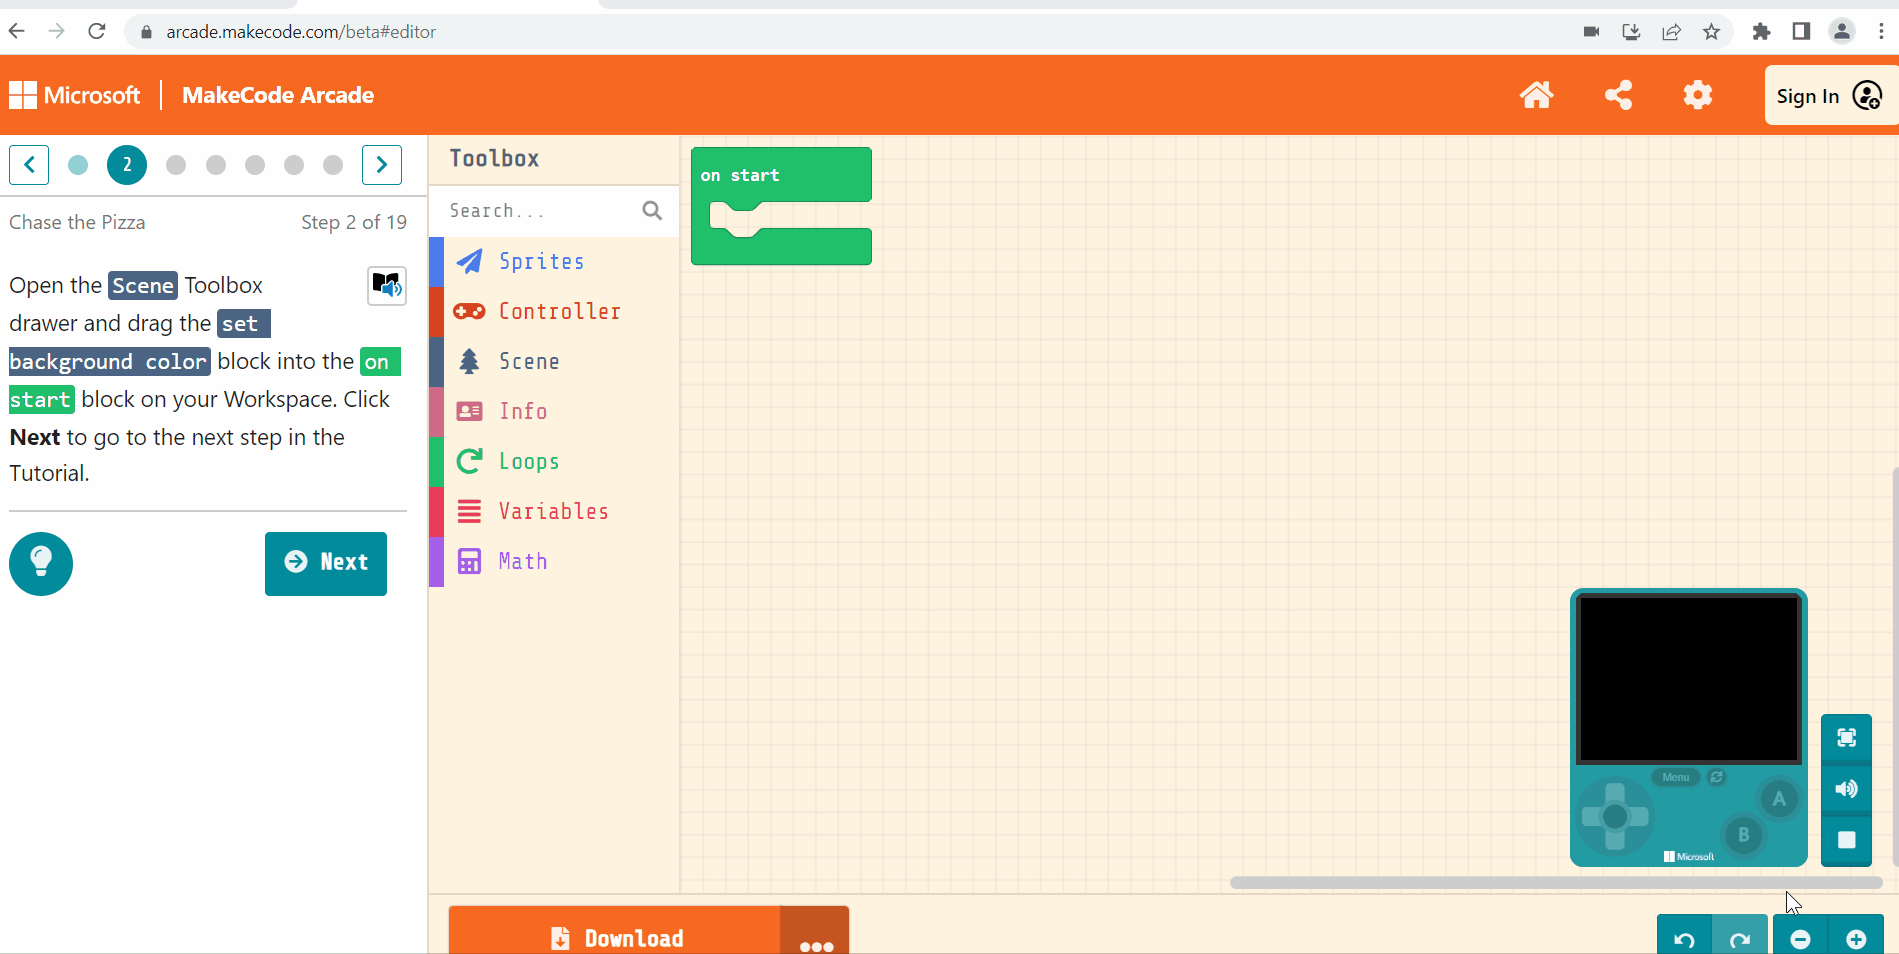Show the tutorial hint lightbulb
Viewport: 1899px width, 954px height.
pos(41,564)
